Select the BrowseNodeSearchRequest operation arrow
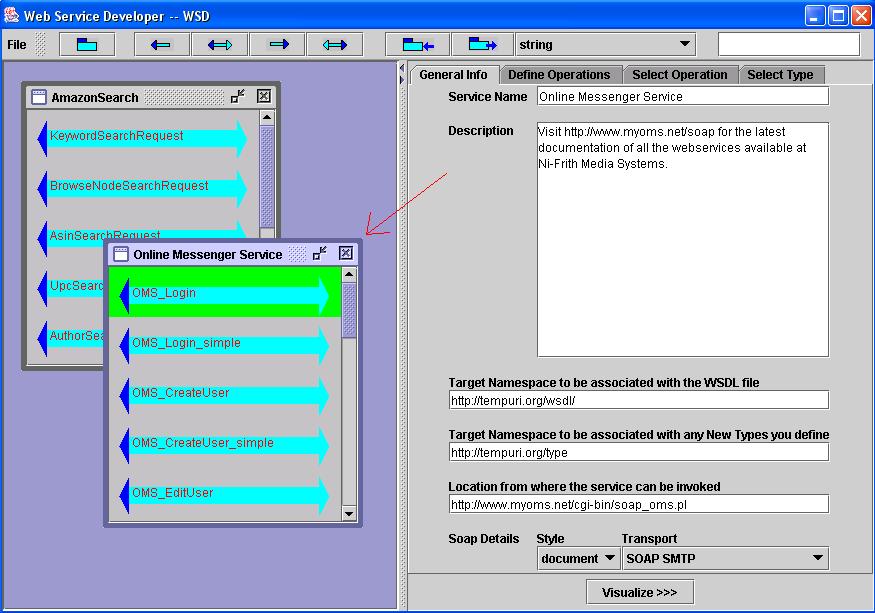 point(142,187)
